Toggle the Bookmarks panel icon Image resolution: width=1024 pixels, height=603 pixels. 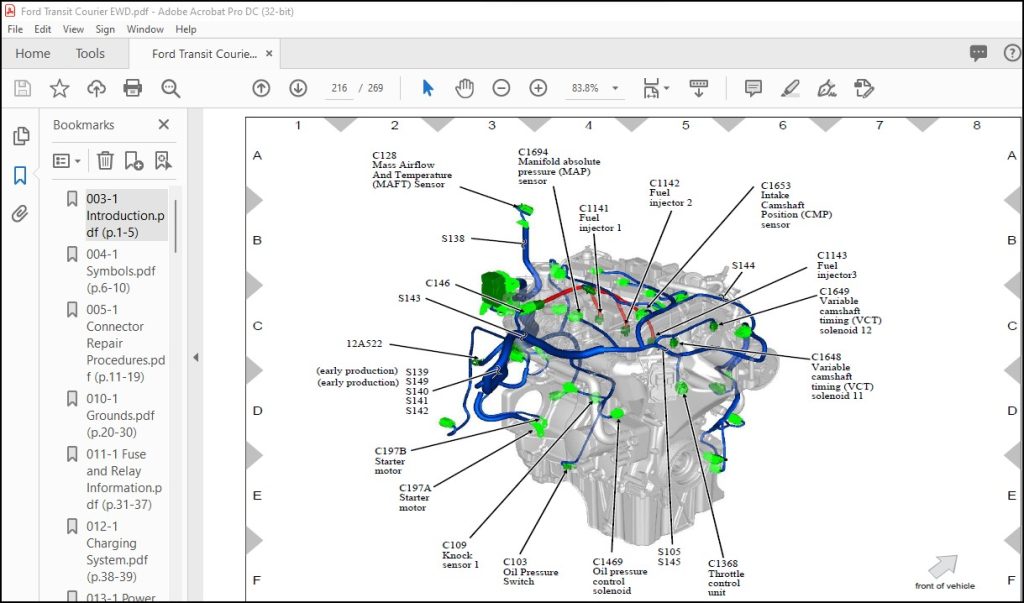20,175
